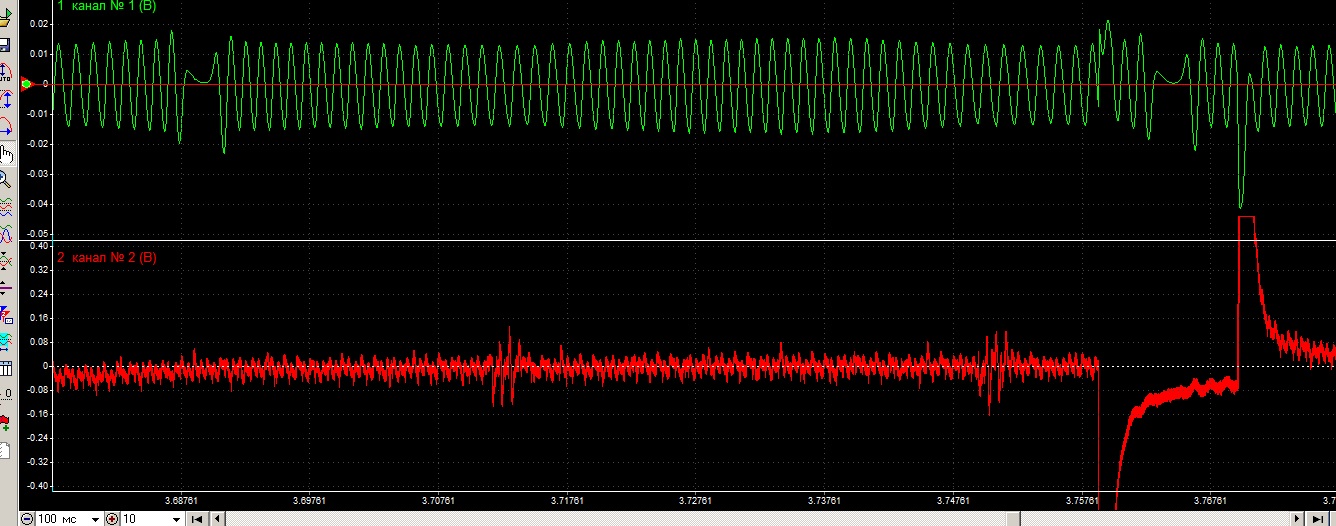Image resolution: width=1336 pixels, height=526 pixels.
Task: Click the horizontal level line marker icon
Action: click(x=6, y=288)
